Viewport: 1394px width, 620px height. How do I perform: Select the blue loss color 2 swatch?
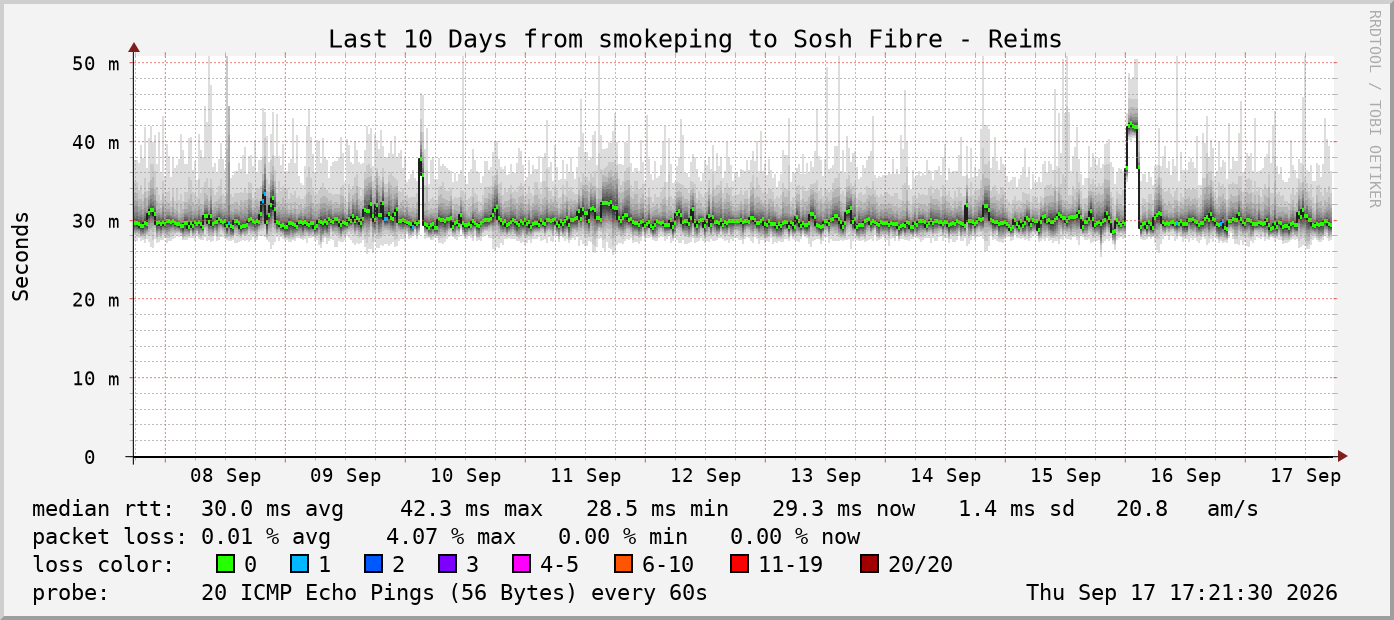coord(373,564)
